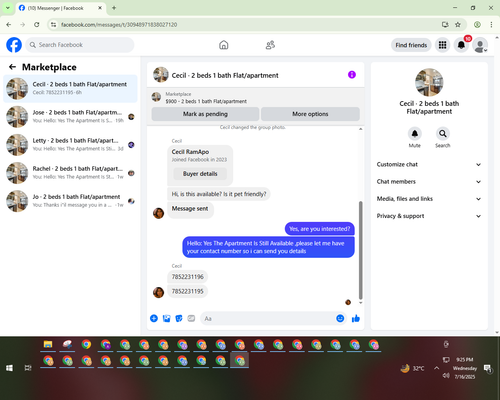The width and height of the screenshot is (500, 400).
Task: Select the Messenger Facebook browser tab
Action: [x=61, y=8]
